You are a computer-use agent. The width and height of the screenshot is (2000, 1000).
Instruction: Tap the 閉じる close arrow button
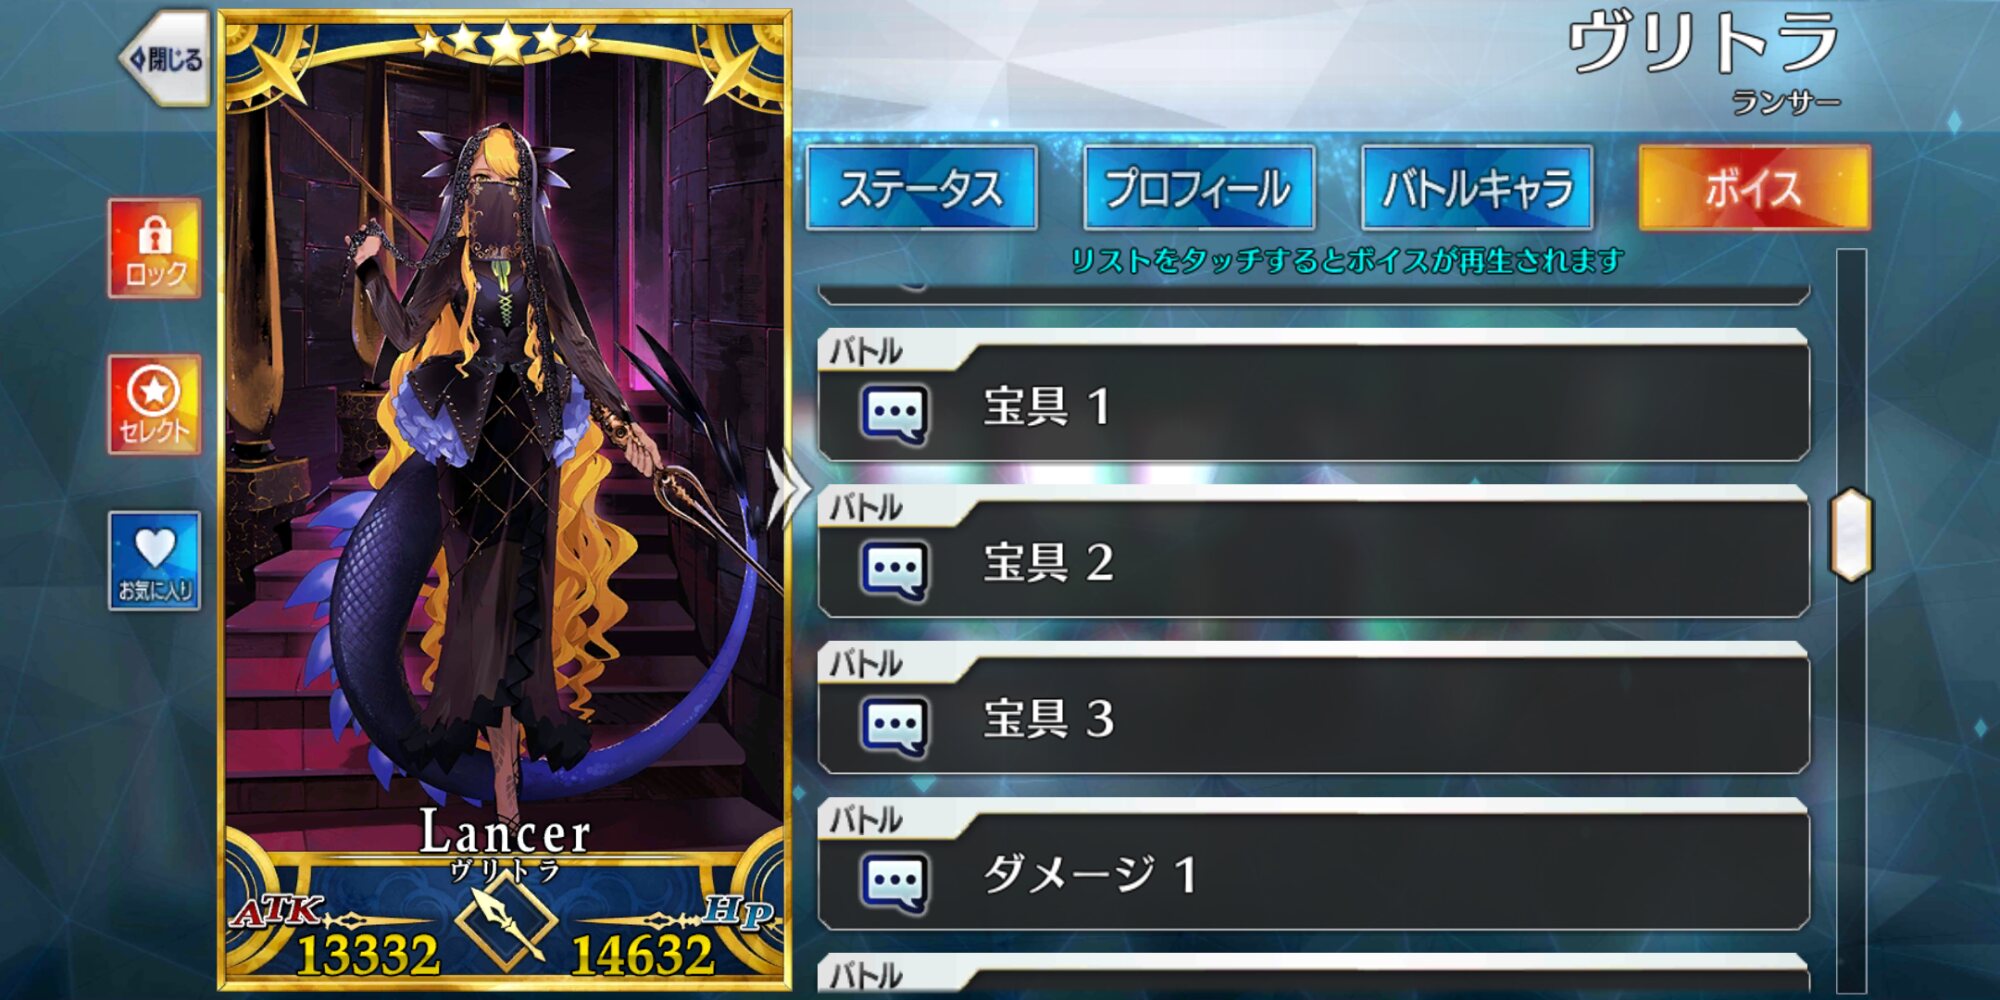(x=165, y=58)
